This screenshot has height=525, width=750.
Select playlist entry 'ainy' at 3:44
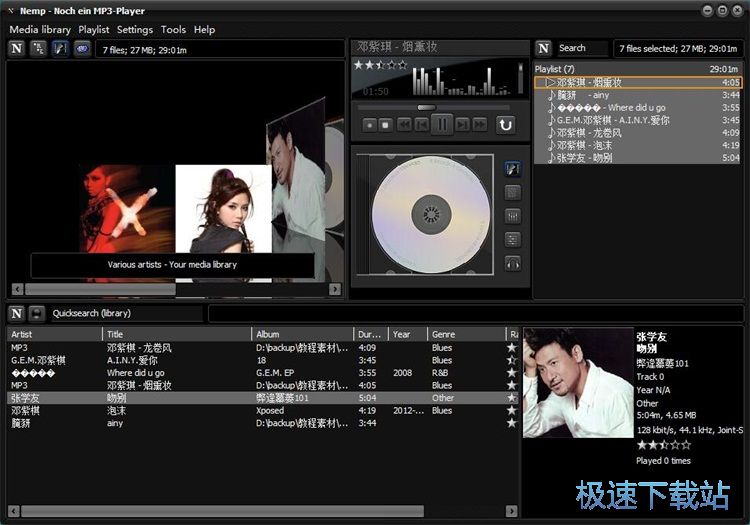click(637, 95)
